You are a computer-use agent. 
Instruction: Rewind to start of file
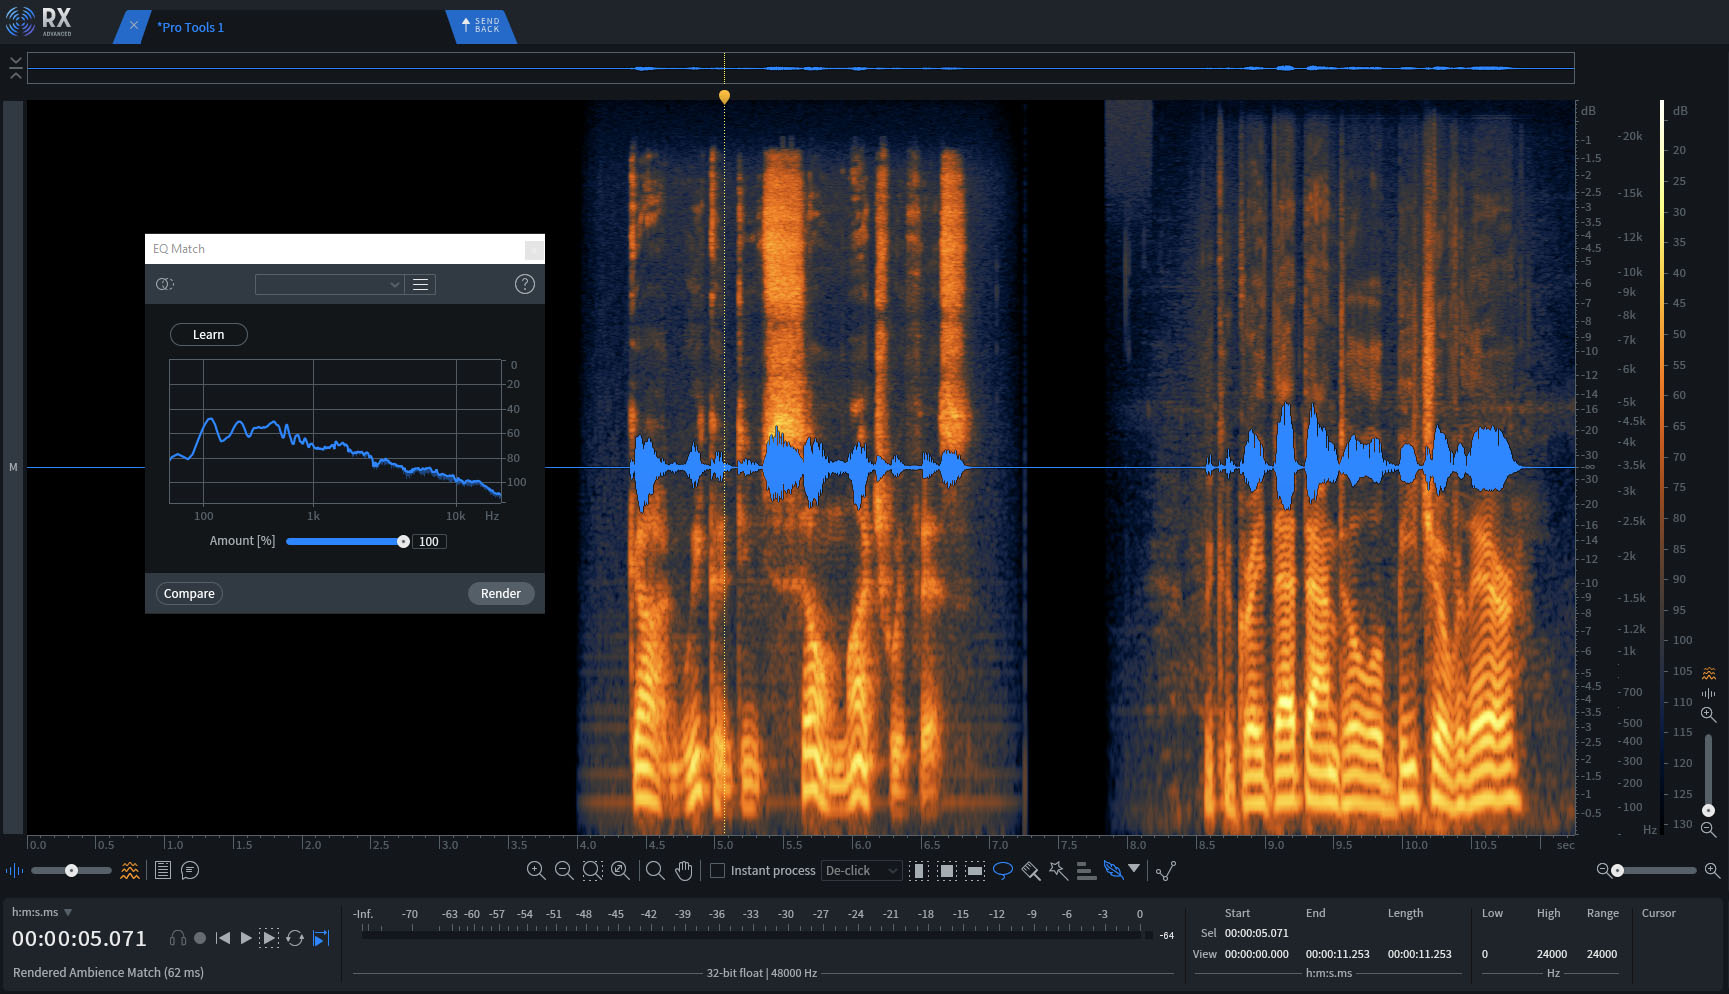point(223,938)
